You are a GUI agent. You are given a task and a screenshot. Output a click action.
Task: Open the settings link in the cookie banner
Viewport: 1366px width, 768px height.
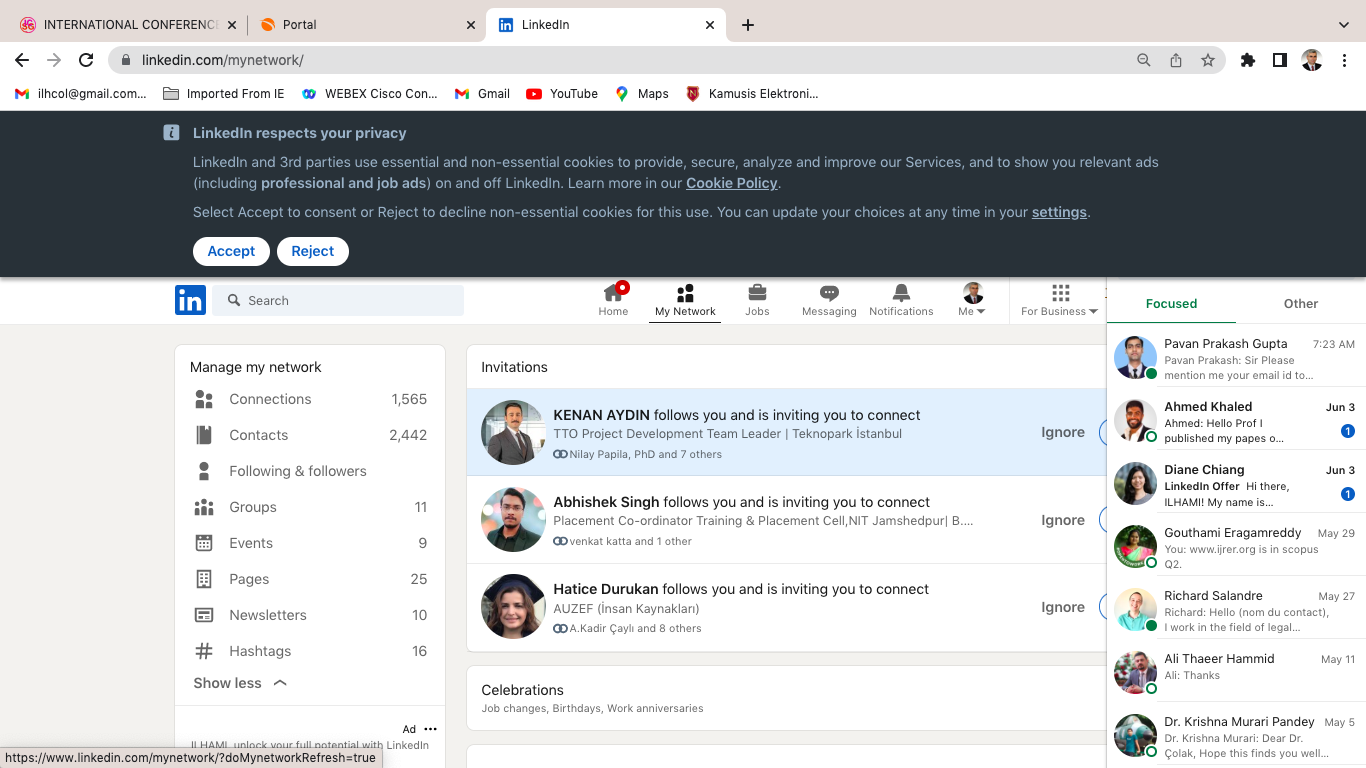point(1059,212)
